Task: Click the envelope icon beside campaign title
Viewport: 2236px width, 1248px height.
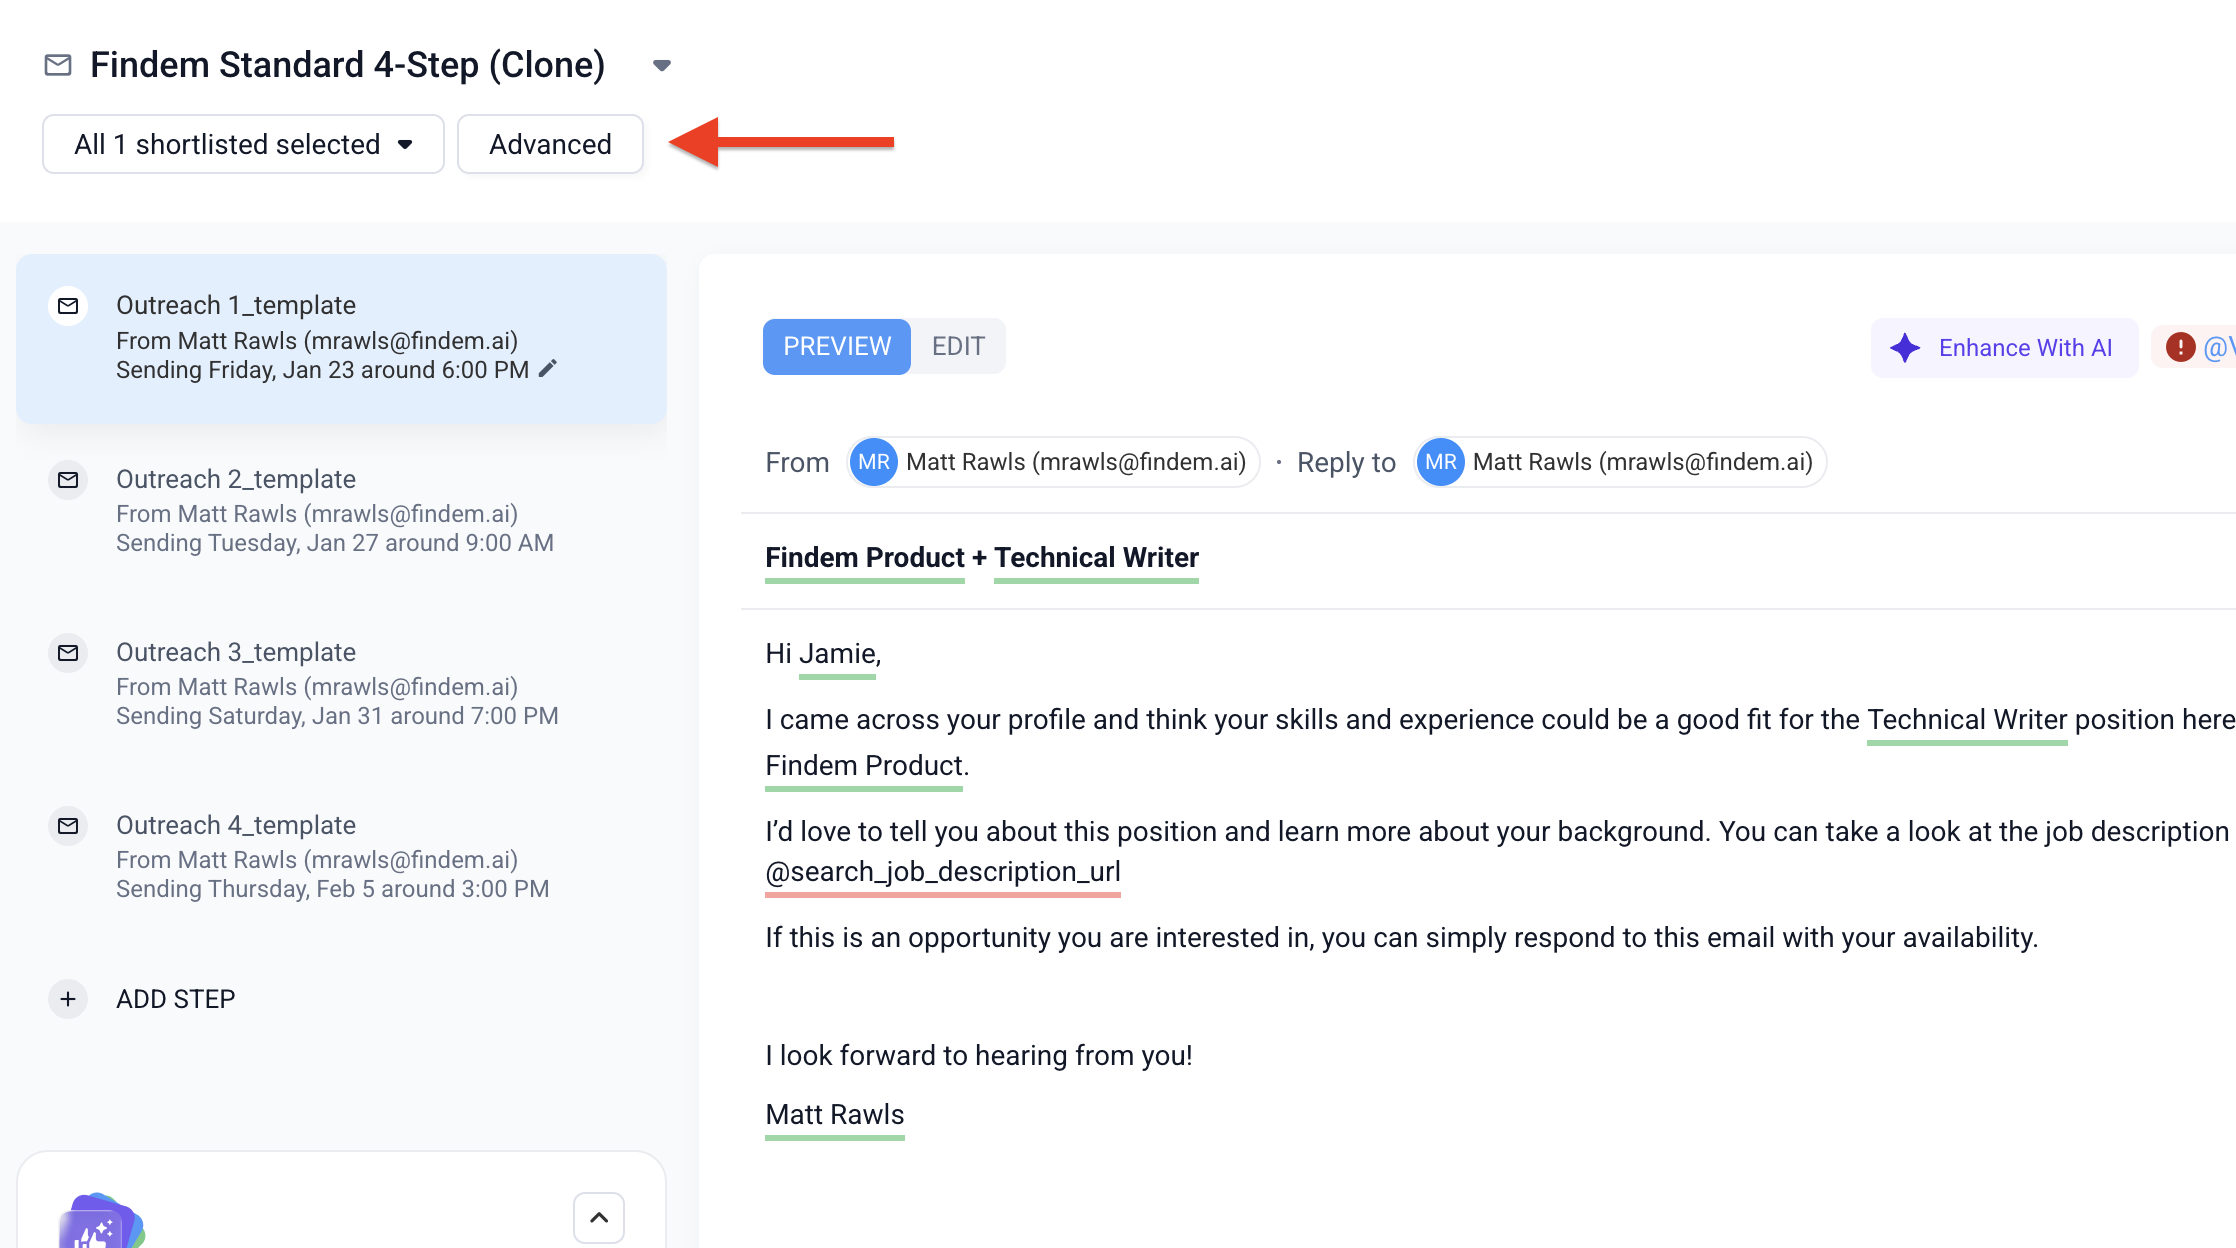Action: (58, 65)
